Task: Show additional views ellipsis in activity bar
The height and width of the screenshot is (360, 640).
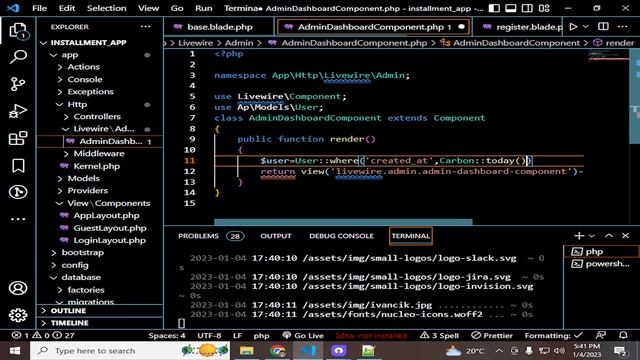Action: point(18,219)
